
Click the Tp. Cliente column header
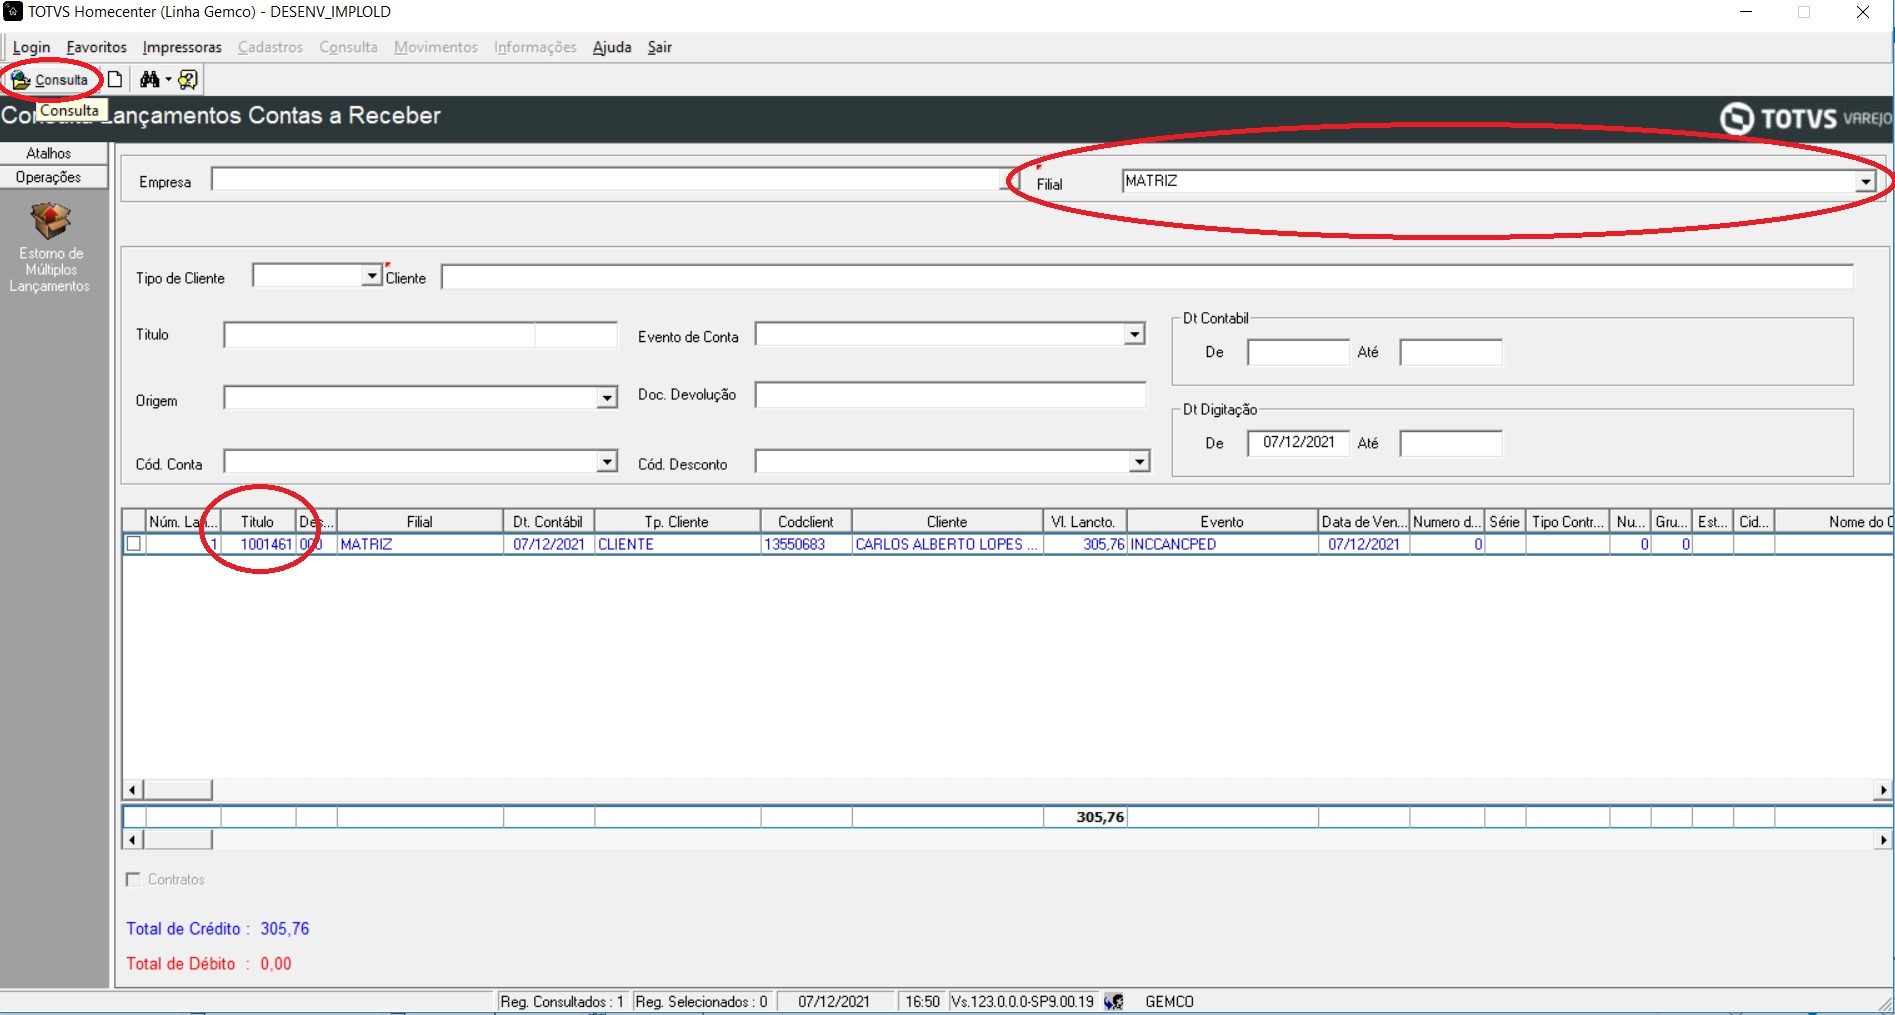[677, 521]
